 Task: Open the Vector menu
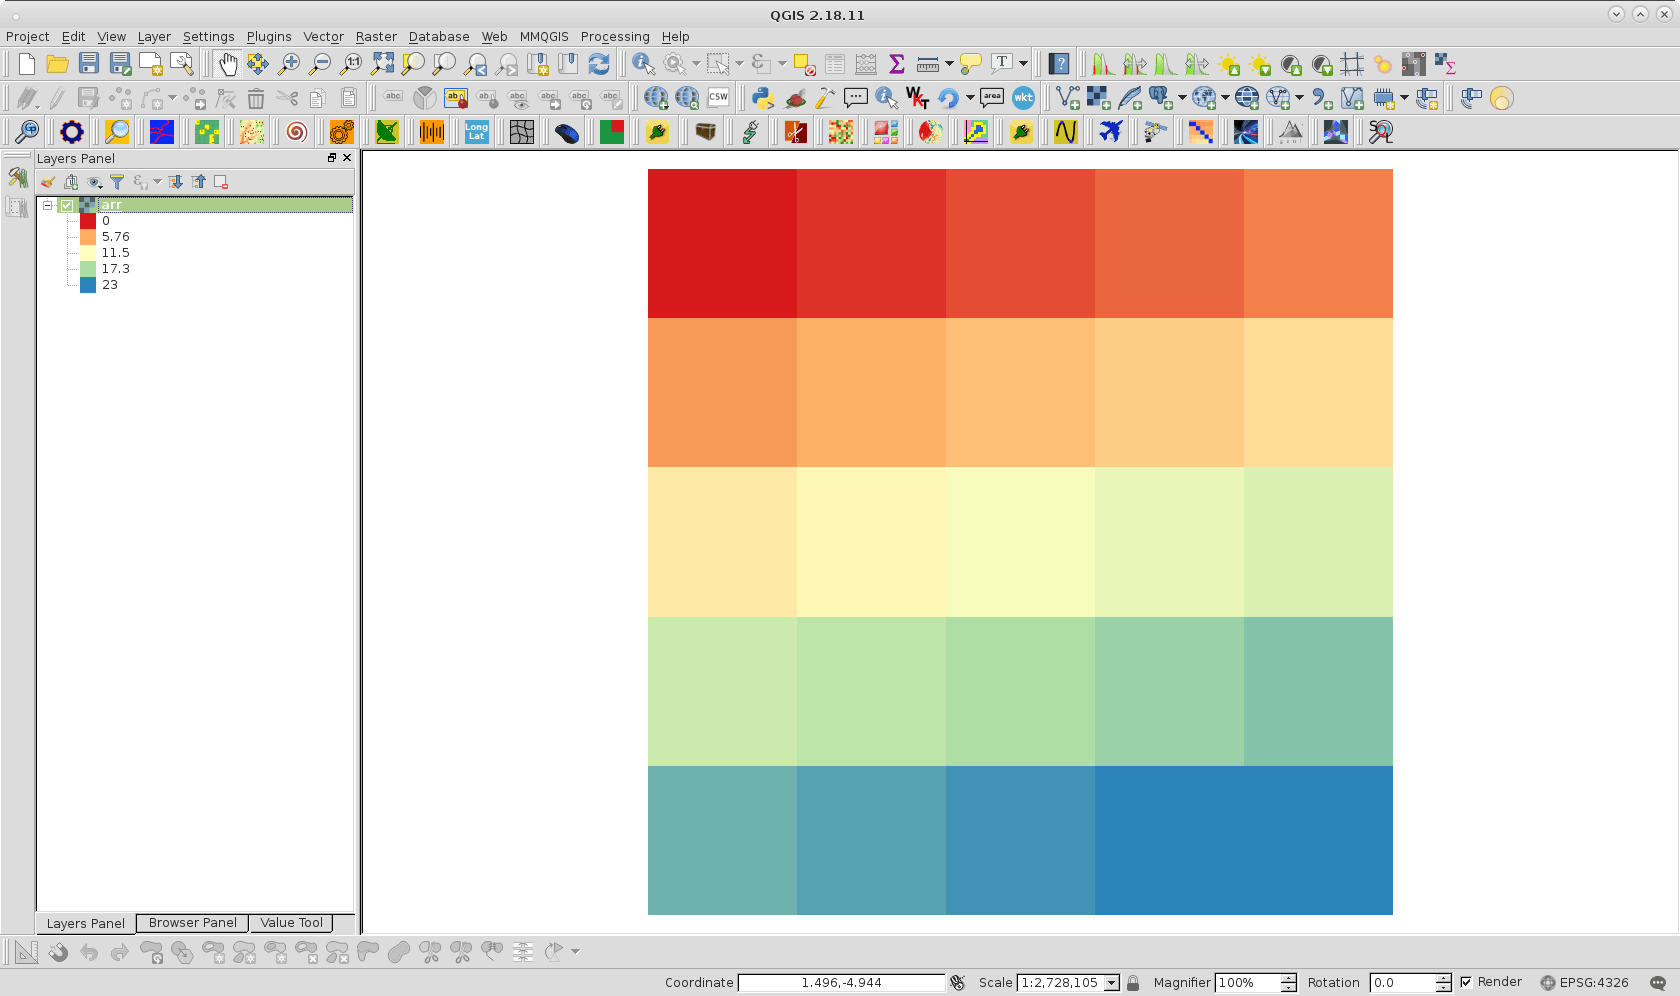coord(323,37)
